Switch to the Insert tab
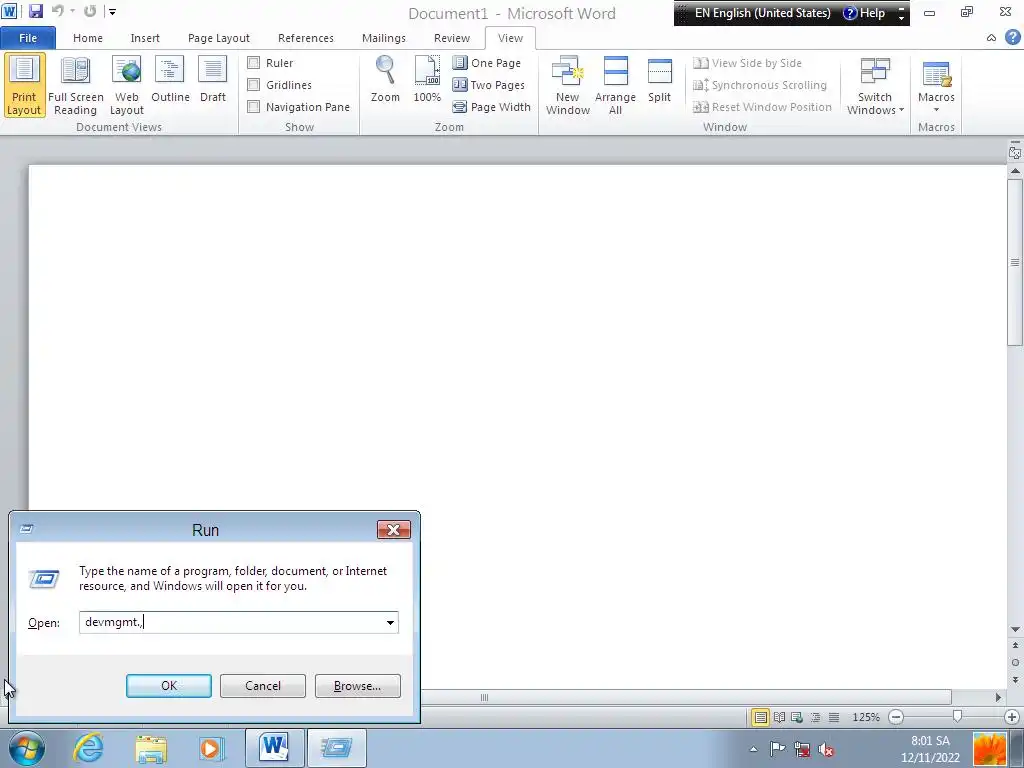Viewport: 1024px width, 768px height. tap(145, 38)
